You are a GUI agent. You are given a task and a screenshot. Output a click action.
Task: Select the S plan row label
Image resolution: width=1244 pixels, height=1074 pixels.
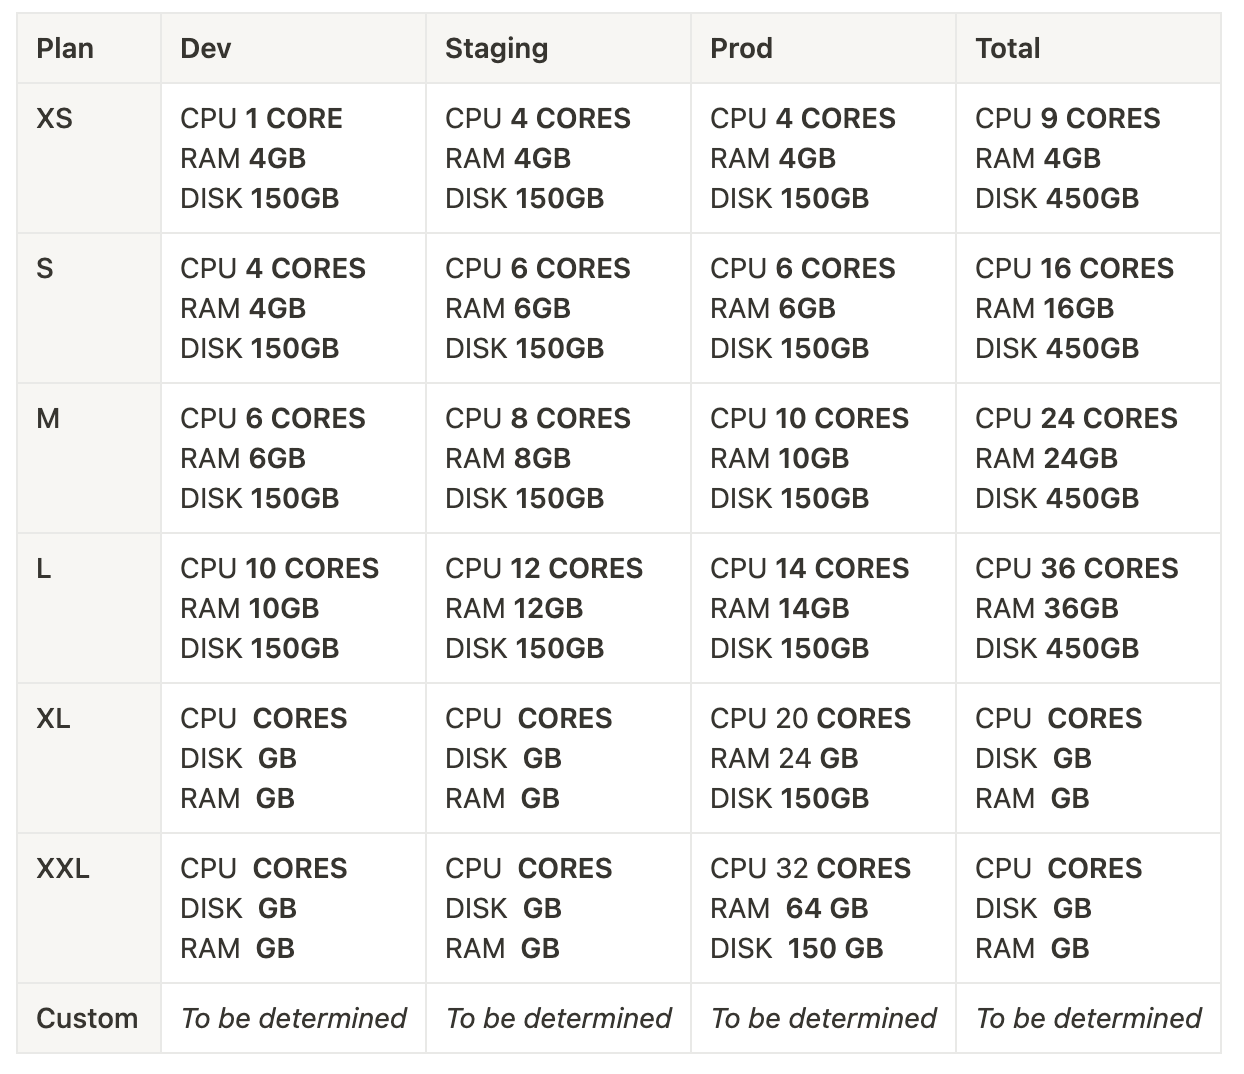point(89,308)
